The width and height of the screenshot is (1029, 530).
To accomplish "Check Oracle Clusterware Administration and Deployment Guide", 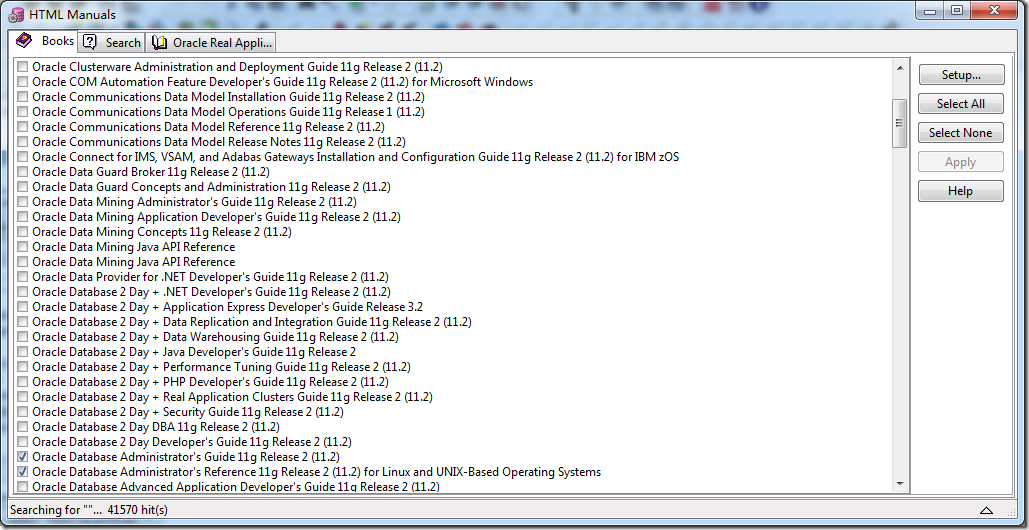I will pyautogui.click(x=23, y=67).
